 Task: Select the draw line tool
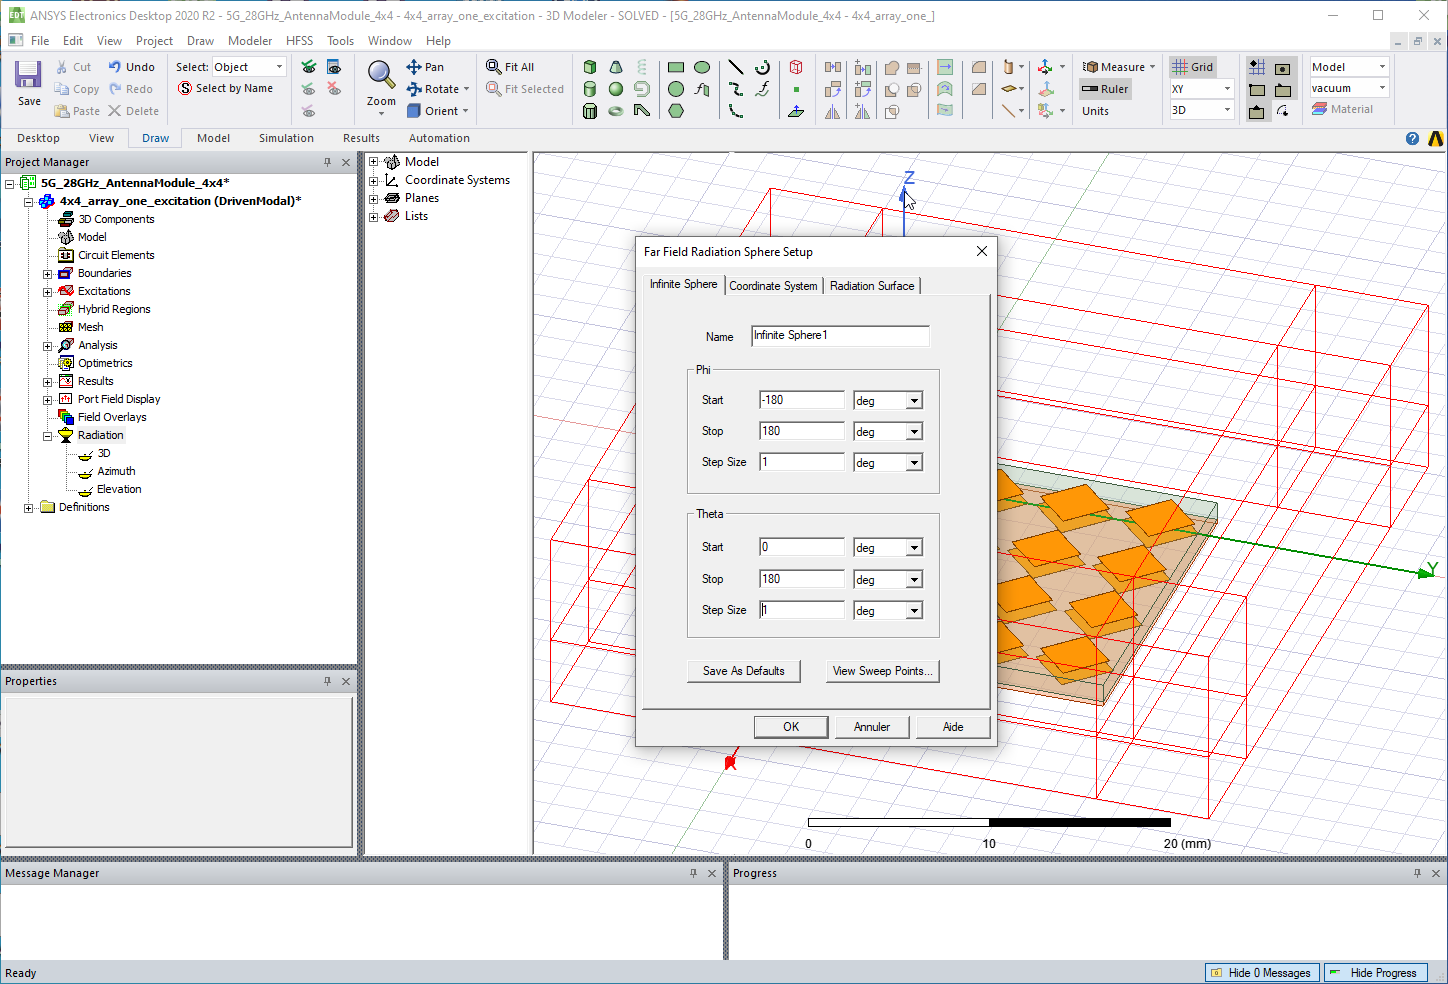(x=736, y=67)
